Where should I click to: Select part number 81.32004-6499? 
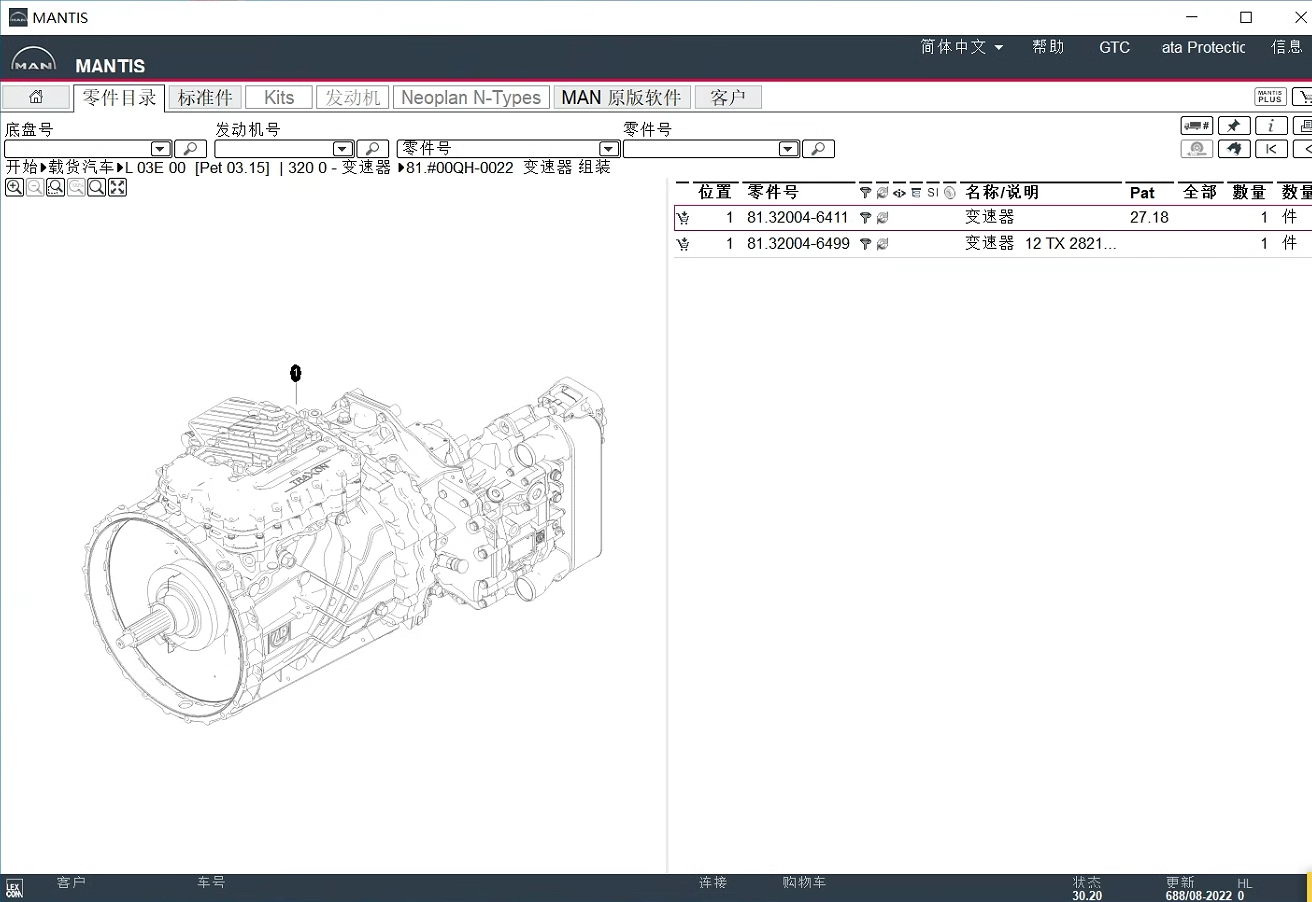pyautogui.click(x=798, y=243)
